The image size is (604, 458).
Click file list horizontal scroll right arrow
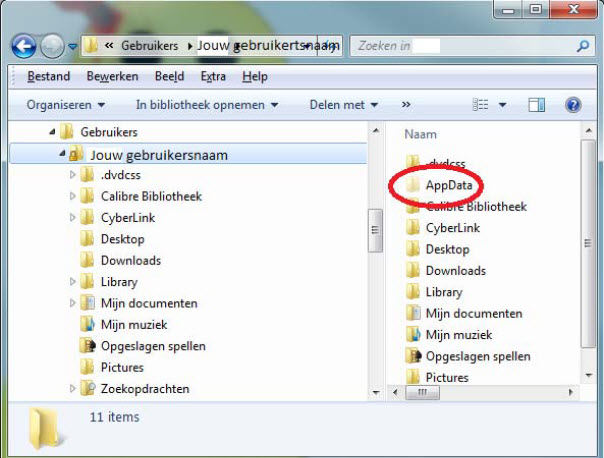click(x=571, y=392)
